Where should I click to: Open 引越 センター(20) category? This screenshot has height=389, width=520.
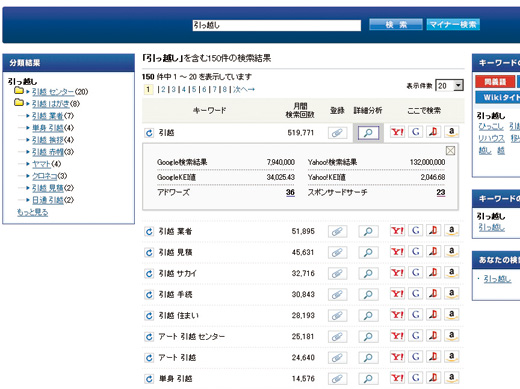click(x=53, y=92)
